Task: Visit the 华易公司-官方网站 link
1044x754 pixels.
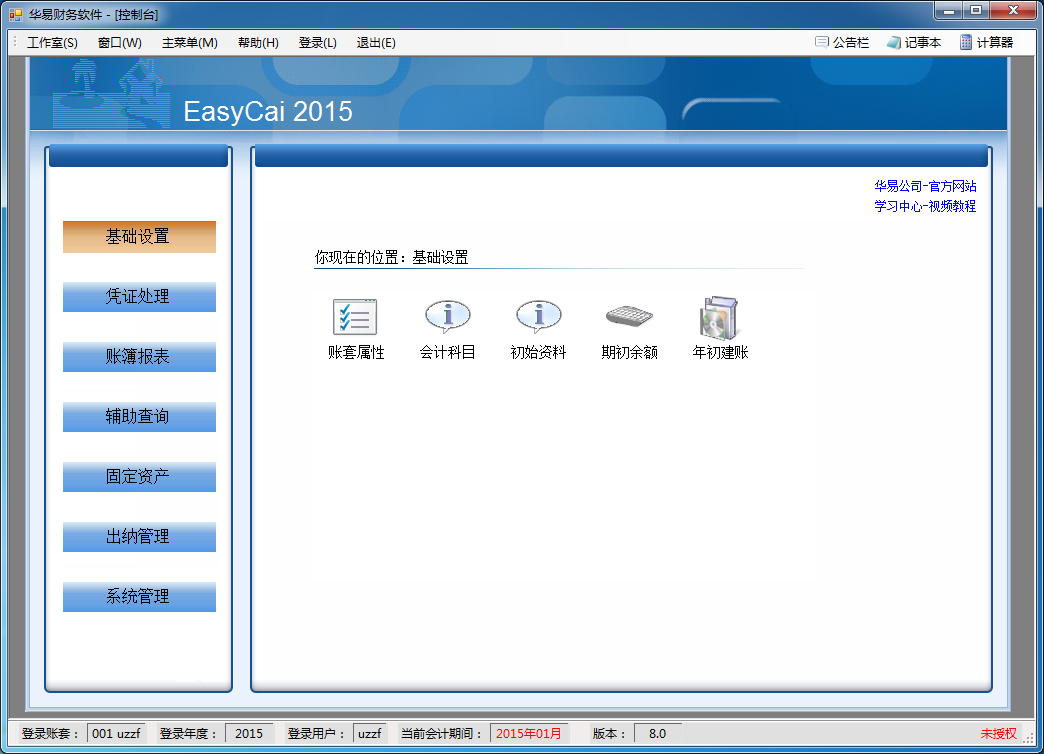Action: 925,186
